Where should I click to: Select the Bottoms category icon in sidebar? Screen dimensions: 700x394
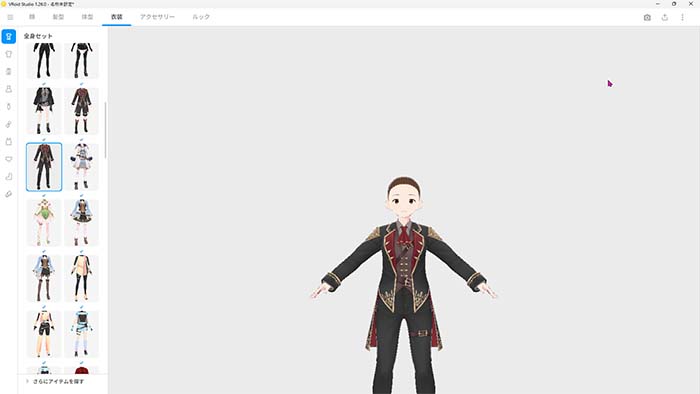pos(8,71)
